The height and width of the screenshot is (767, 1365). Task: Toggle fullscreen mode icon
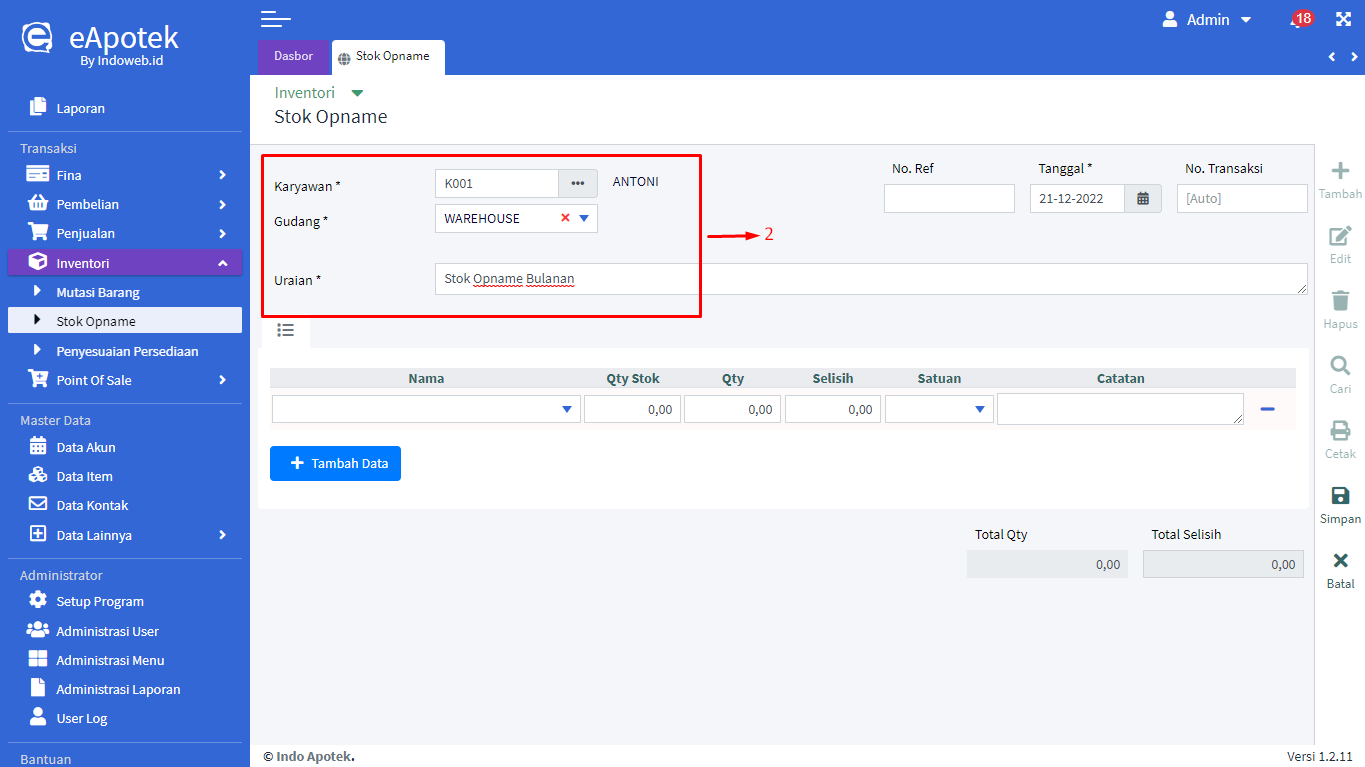click(1343, 20)
